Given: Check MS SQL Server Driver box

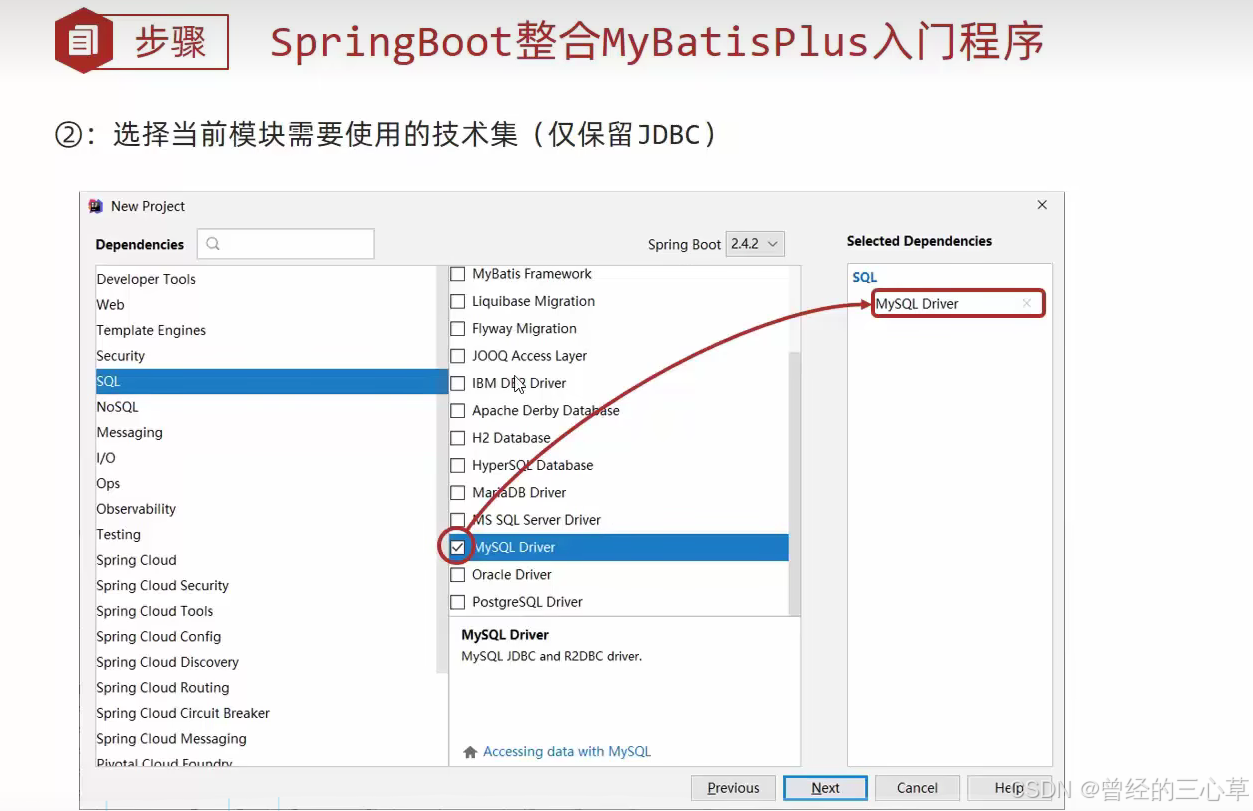Looking at the screenshot, I should [458, 520].
